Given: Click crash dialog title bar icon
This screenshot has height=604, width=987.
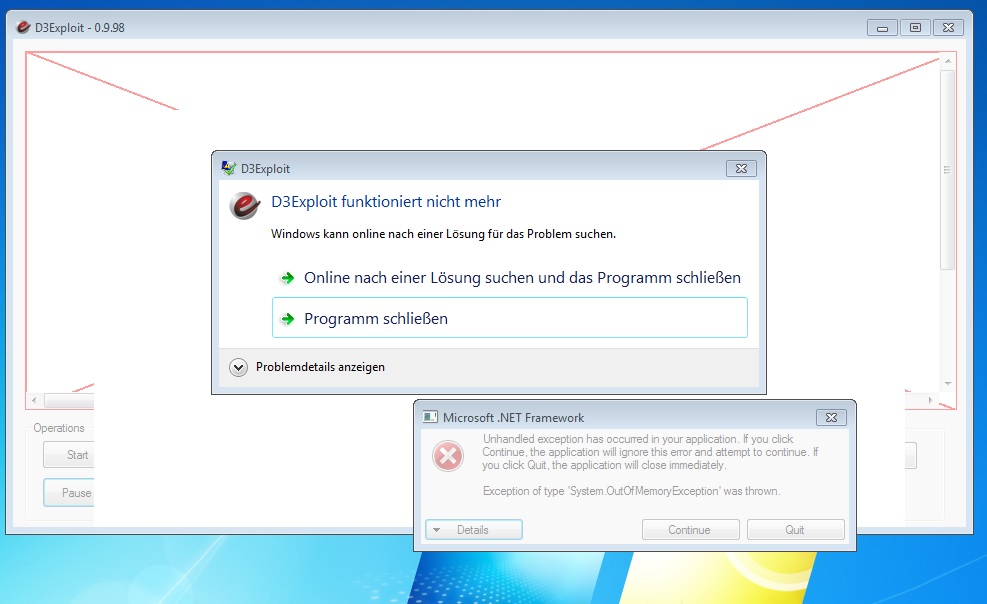Looking at the screenshot, I should point(228,168).
